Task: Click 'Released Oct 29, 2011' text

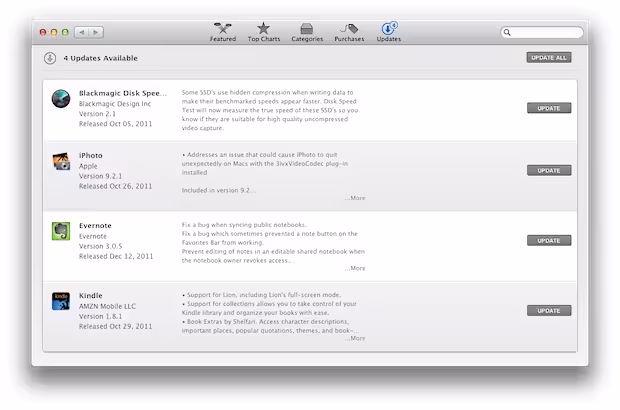Action: click(x=115, y=327)
